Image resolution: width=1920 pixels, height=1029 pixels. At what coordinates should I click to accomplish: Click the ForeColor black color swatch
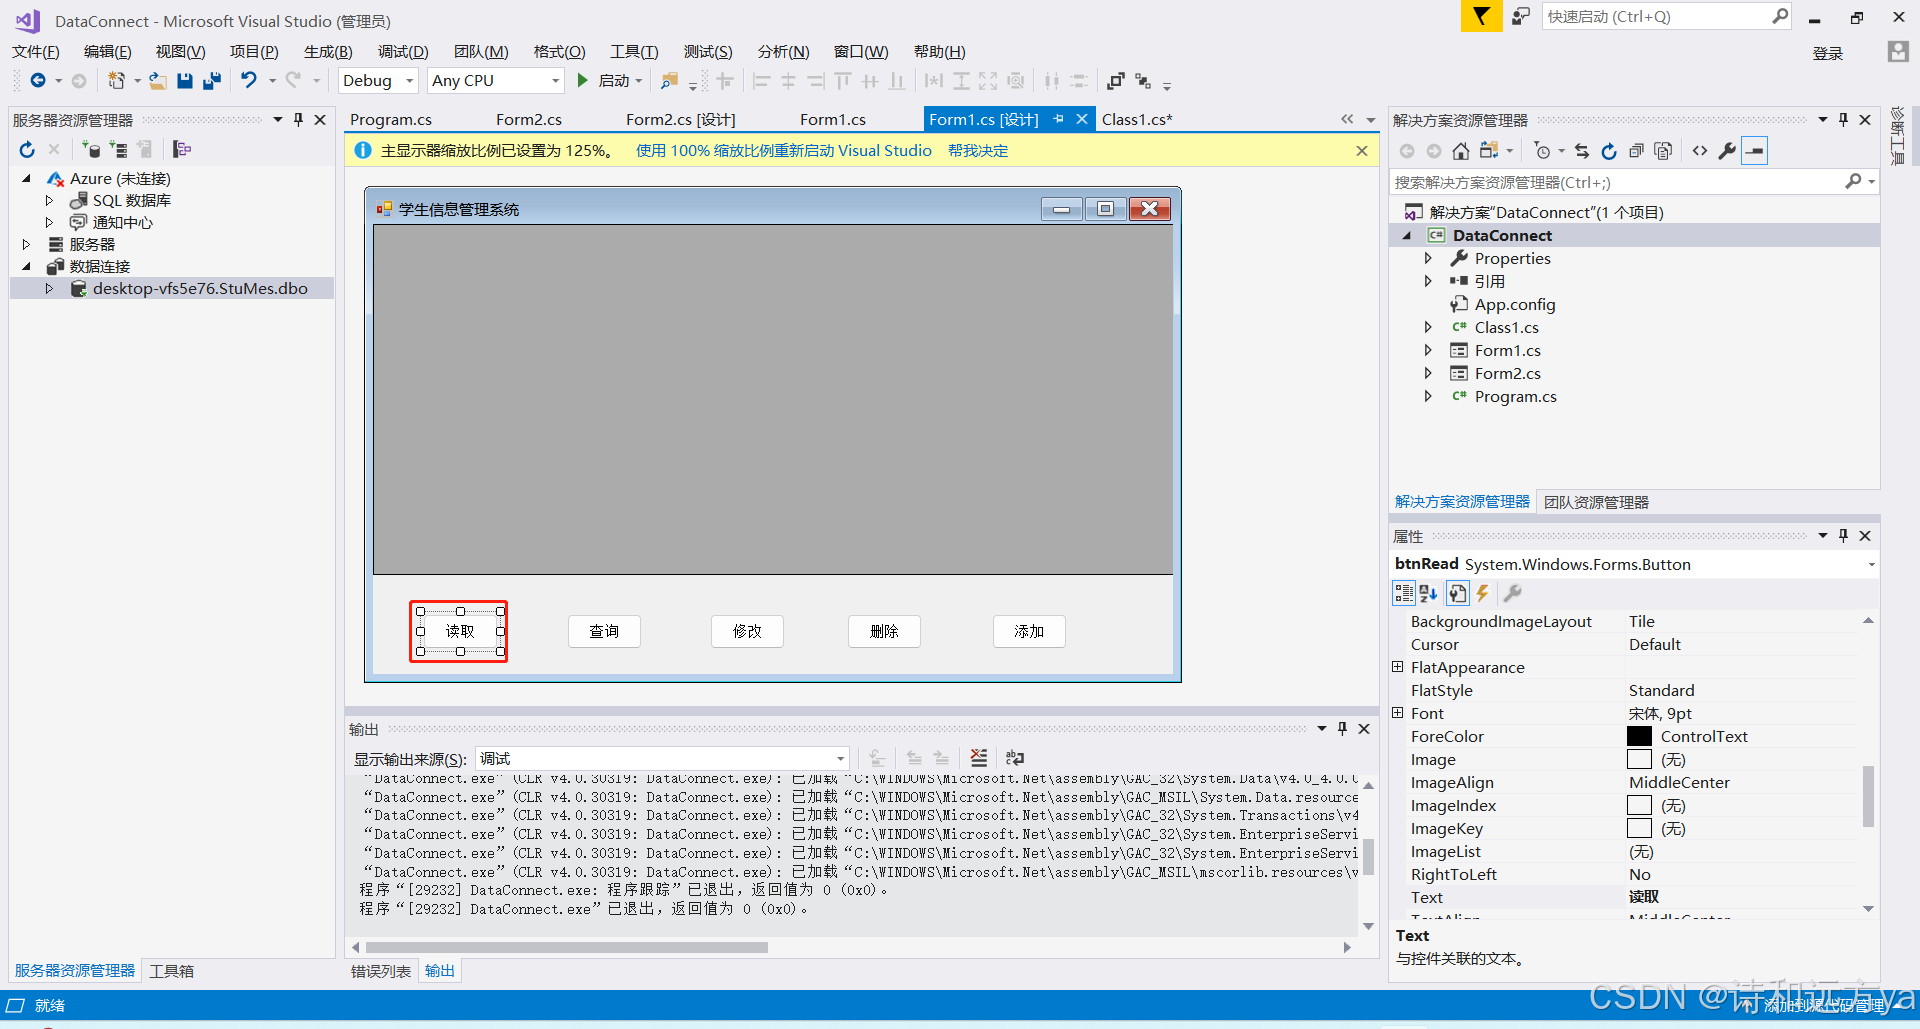(x=1640, y=737)
